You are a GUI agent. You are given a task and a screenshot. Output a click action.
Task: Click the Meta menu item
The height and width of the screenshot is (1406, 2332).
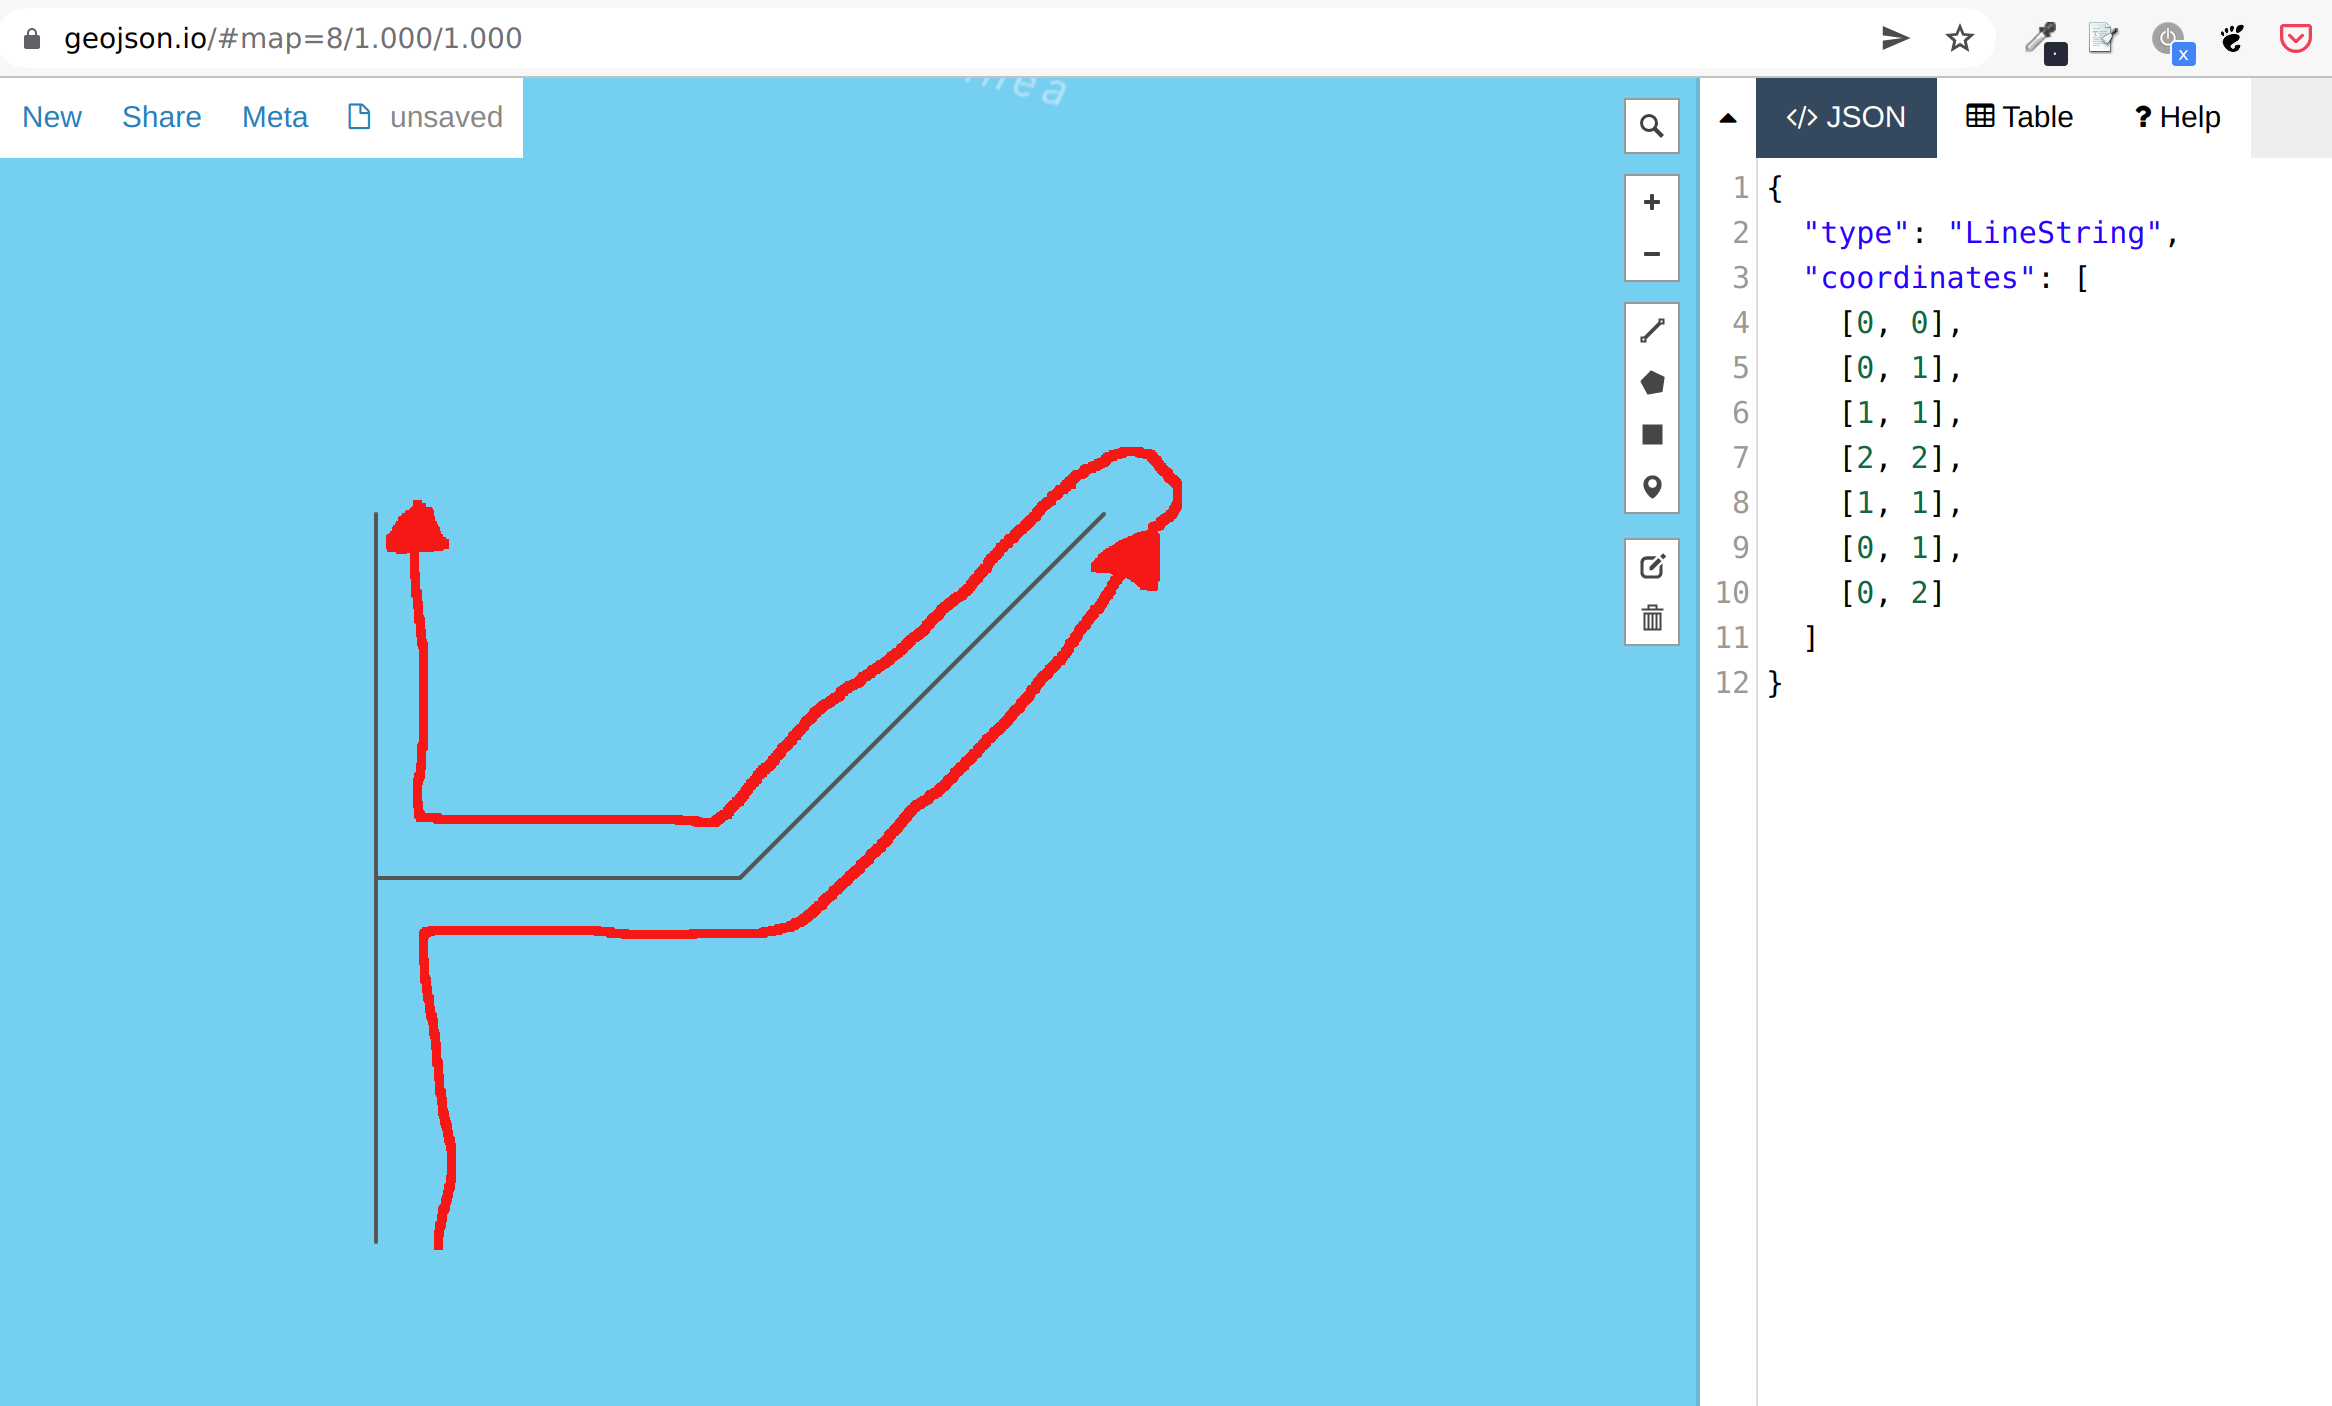[277, 117]
